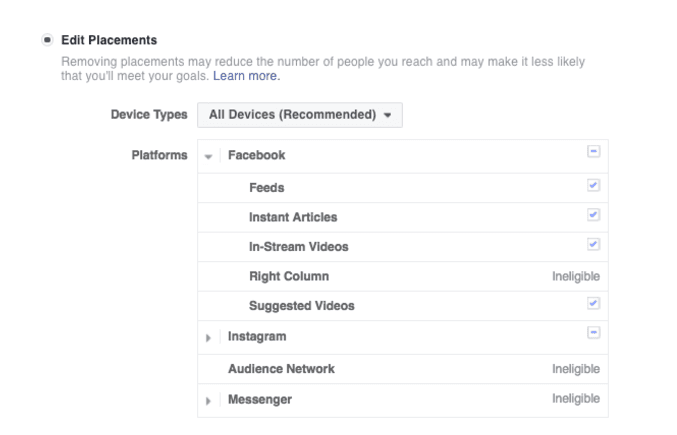The height and width of the screenshot is (435, 677).
Task: Click the Instant Articles row label
Action: click(x=292, y=217)
